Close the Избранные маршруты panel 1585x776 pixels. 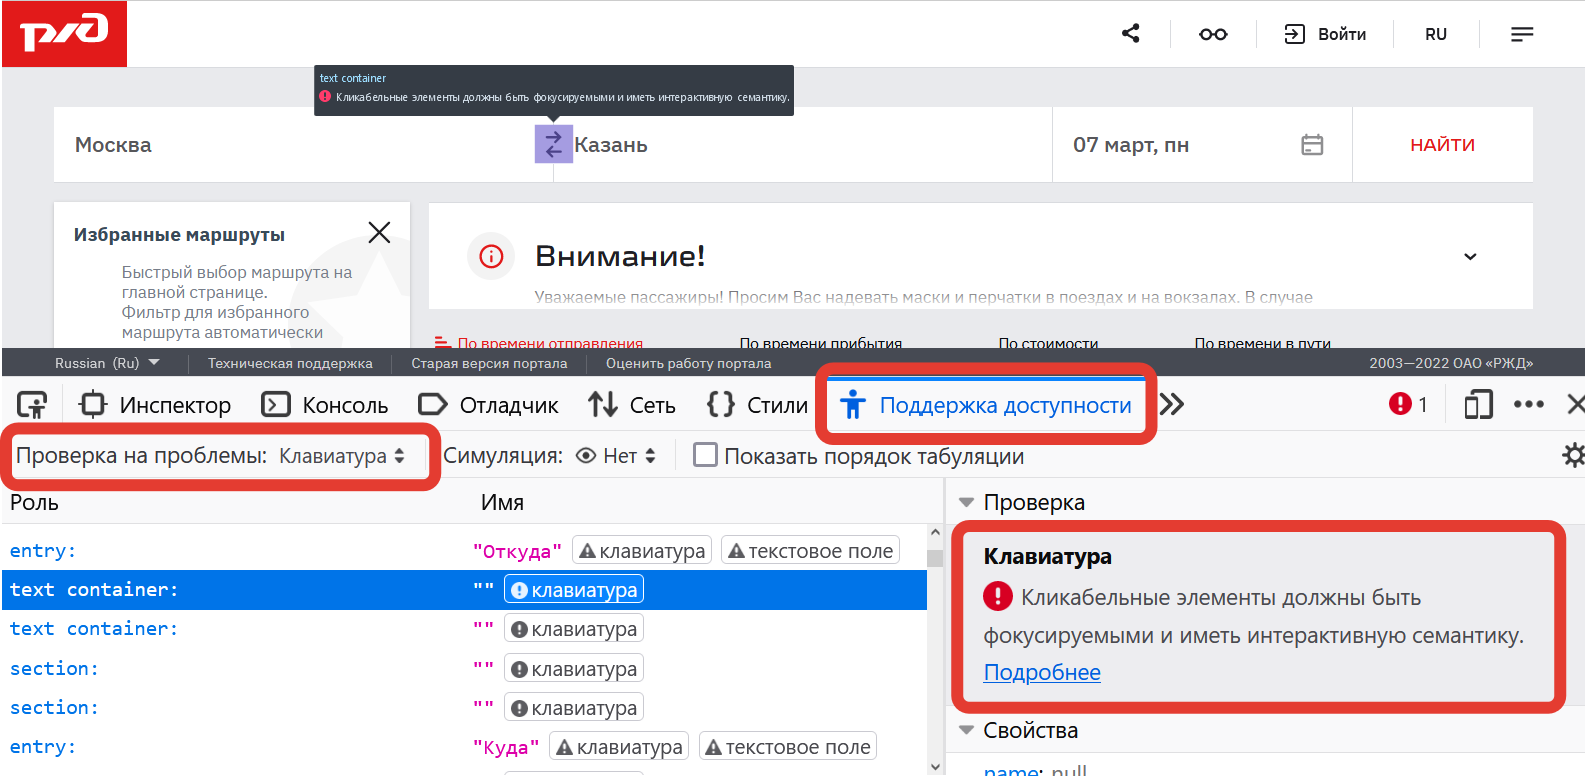(379, 233)
